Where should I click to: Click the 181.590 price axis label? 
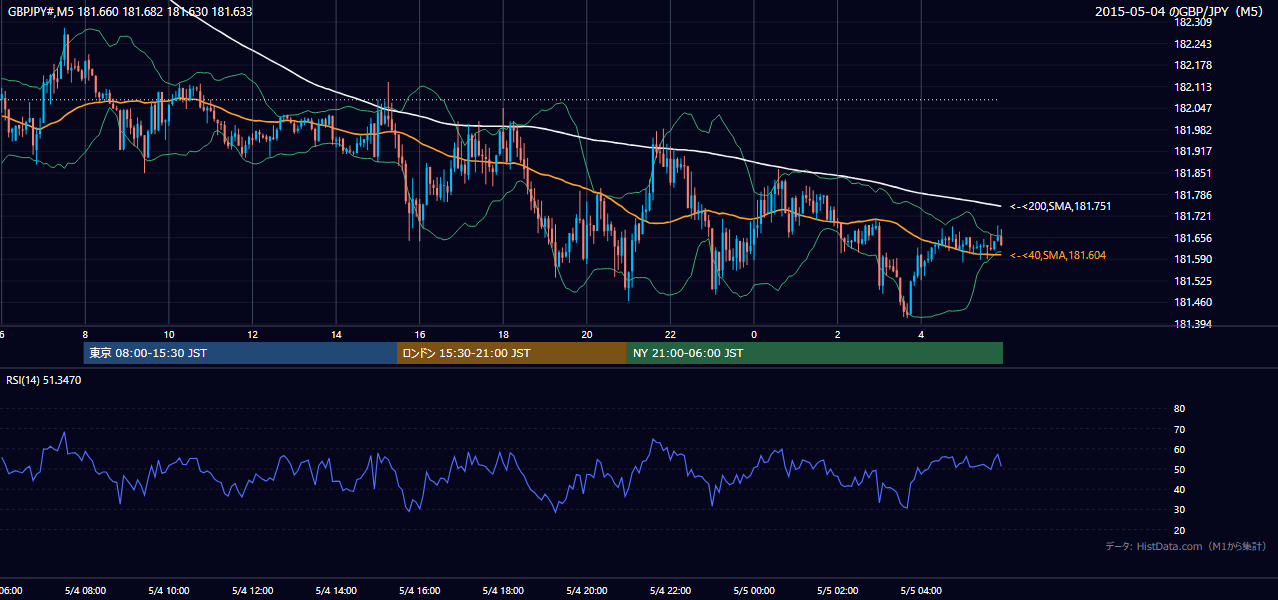click(x=1193, y=259)
